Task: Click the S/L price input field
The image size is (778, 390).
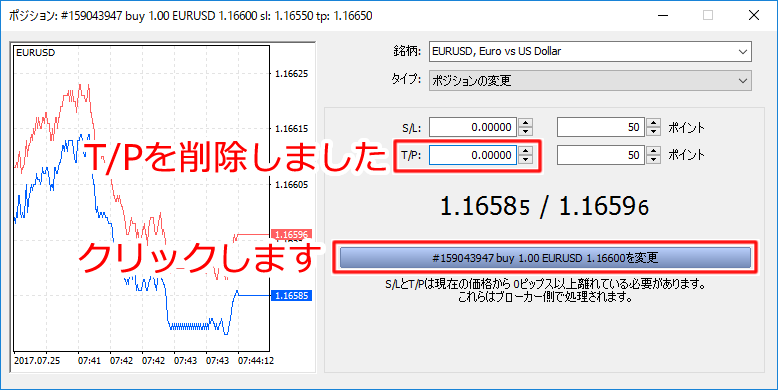Action: 473,127
